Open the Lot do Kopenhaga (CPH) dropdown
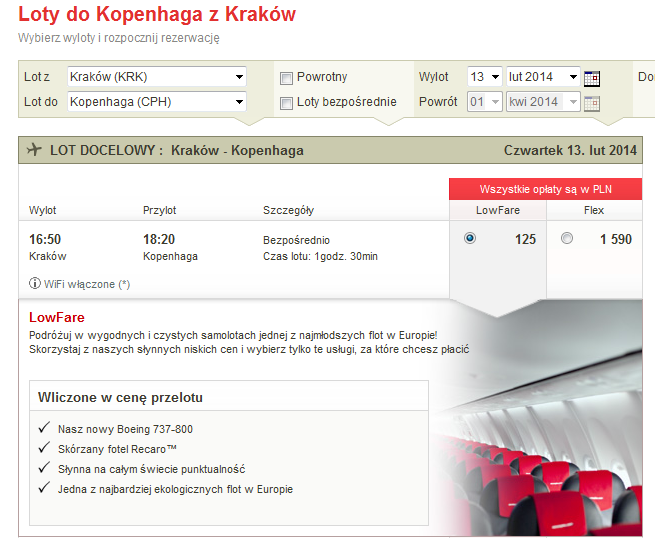 click(x=157, y=102)
